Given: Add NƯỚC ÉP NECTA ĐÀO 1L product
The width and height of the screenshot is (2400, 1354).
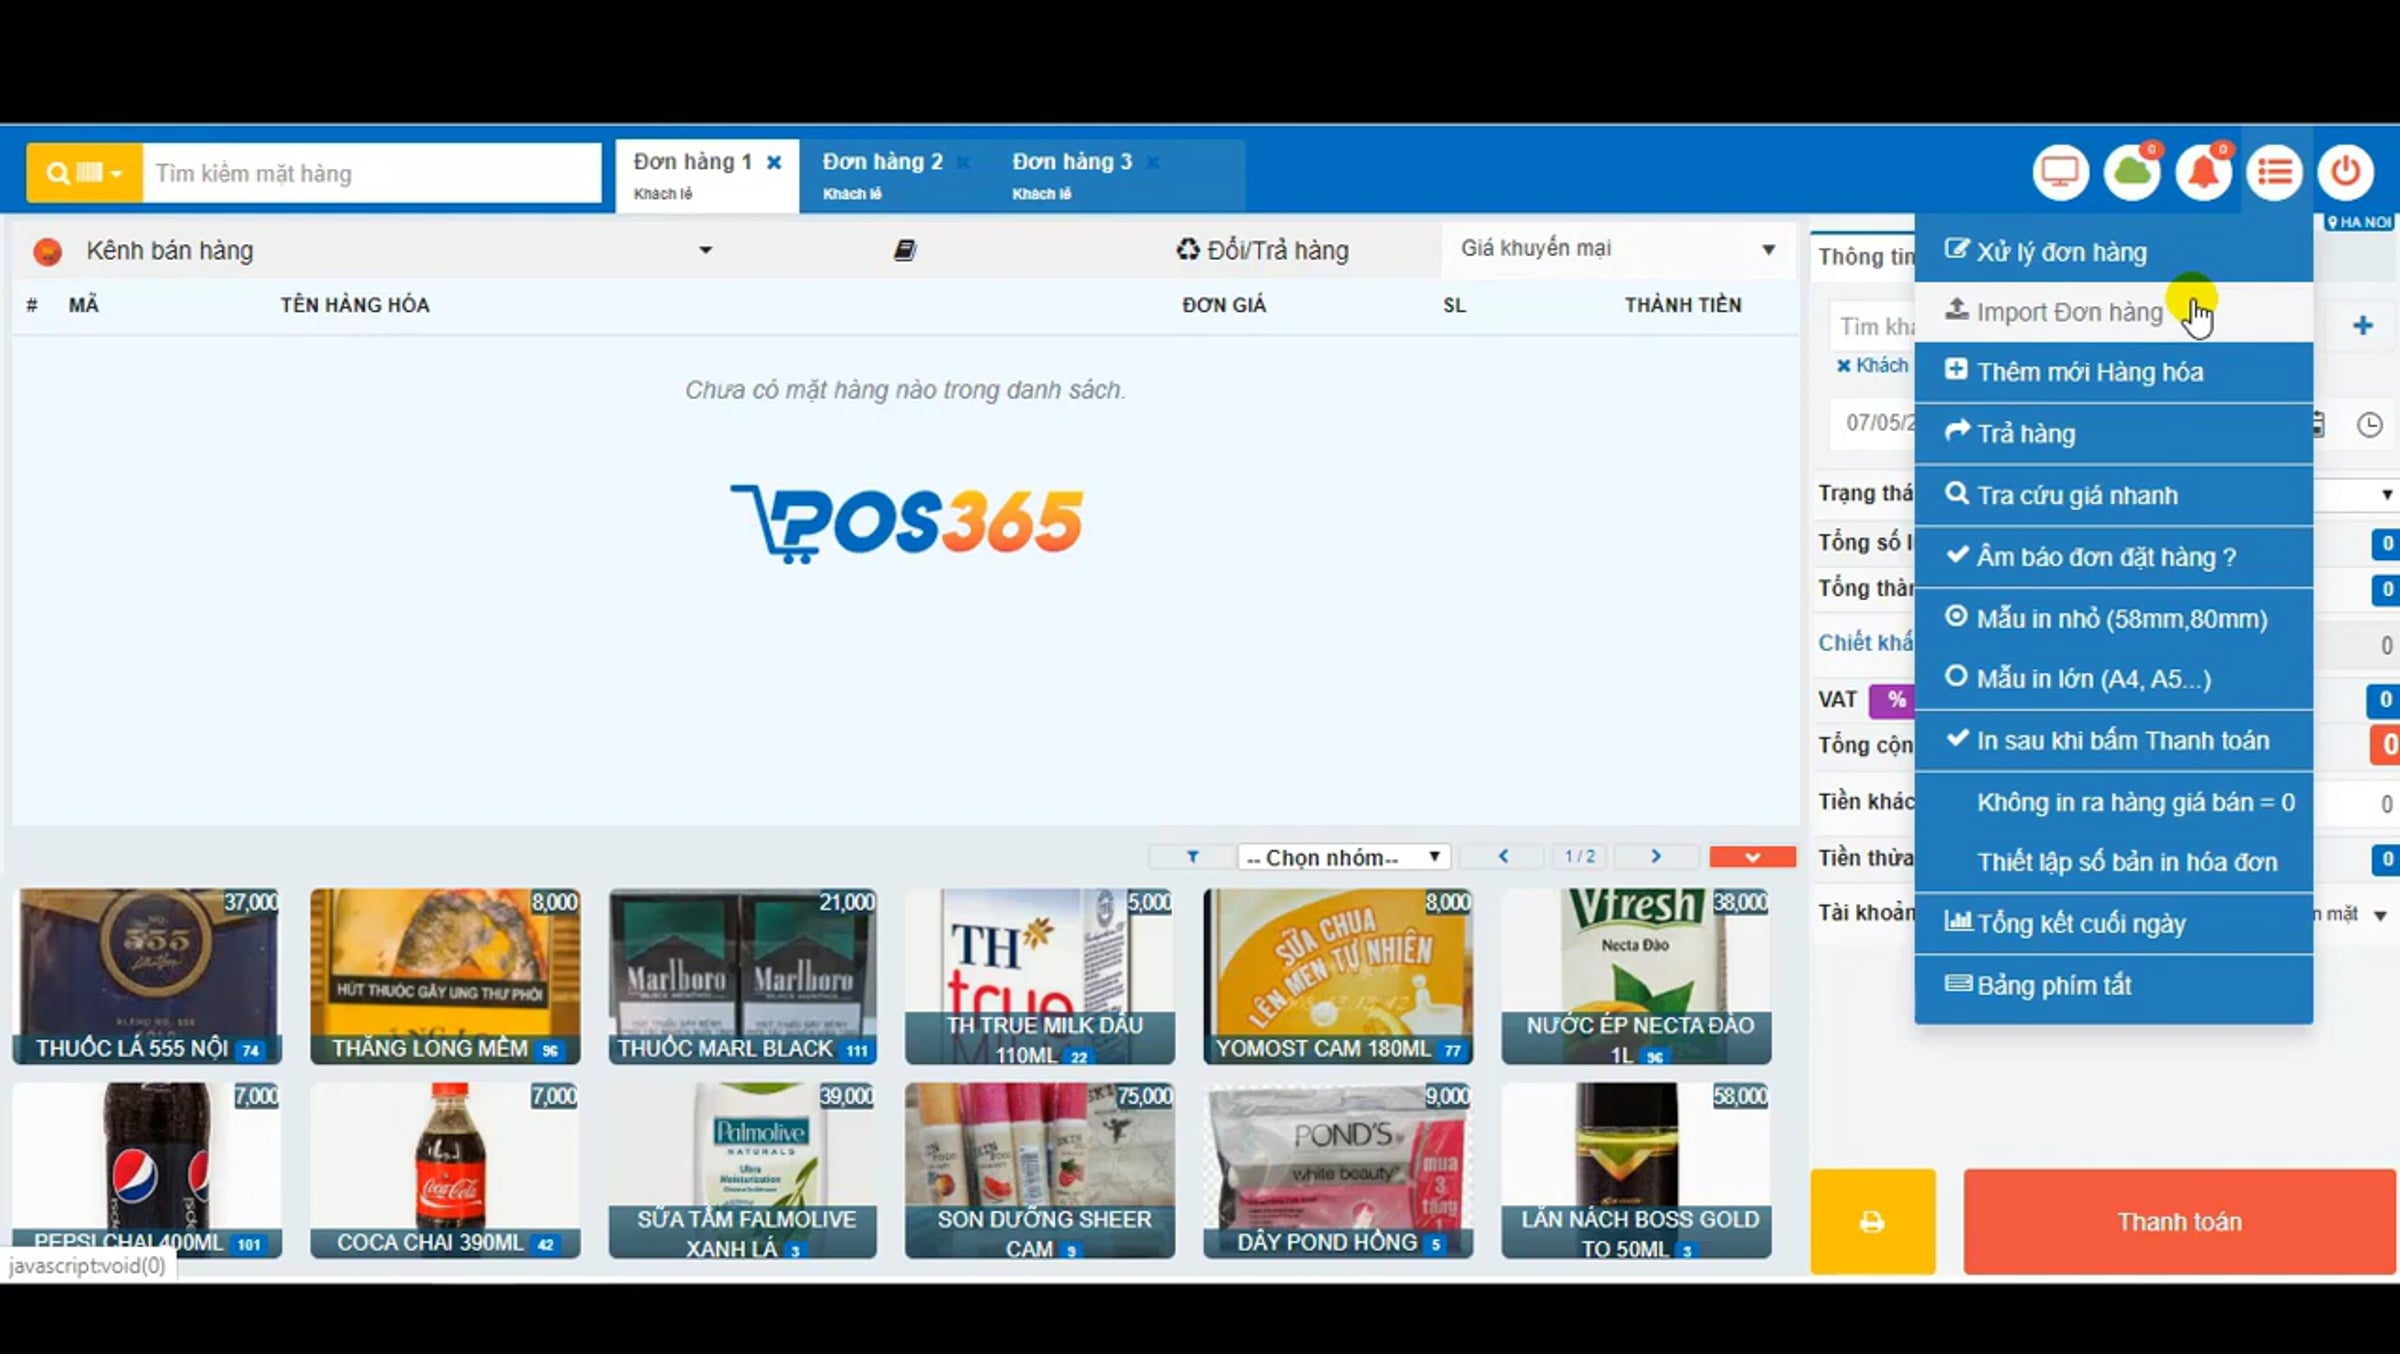Looking at the screenshot, I should [x=1636, y=976].
